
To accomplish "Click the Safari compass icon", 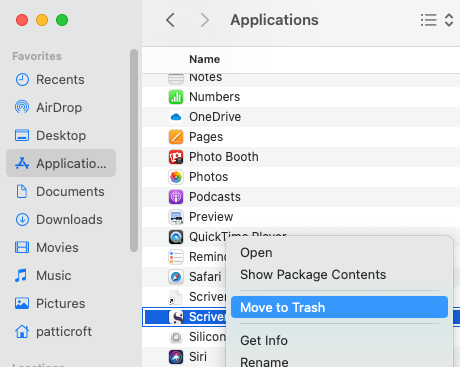I will pyautogui.click(x=176, y=277).
